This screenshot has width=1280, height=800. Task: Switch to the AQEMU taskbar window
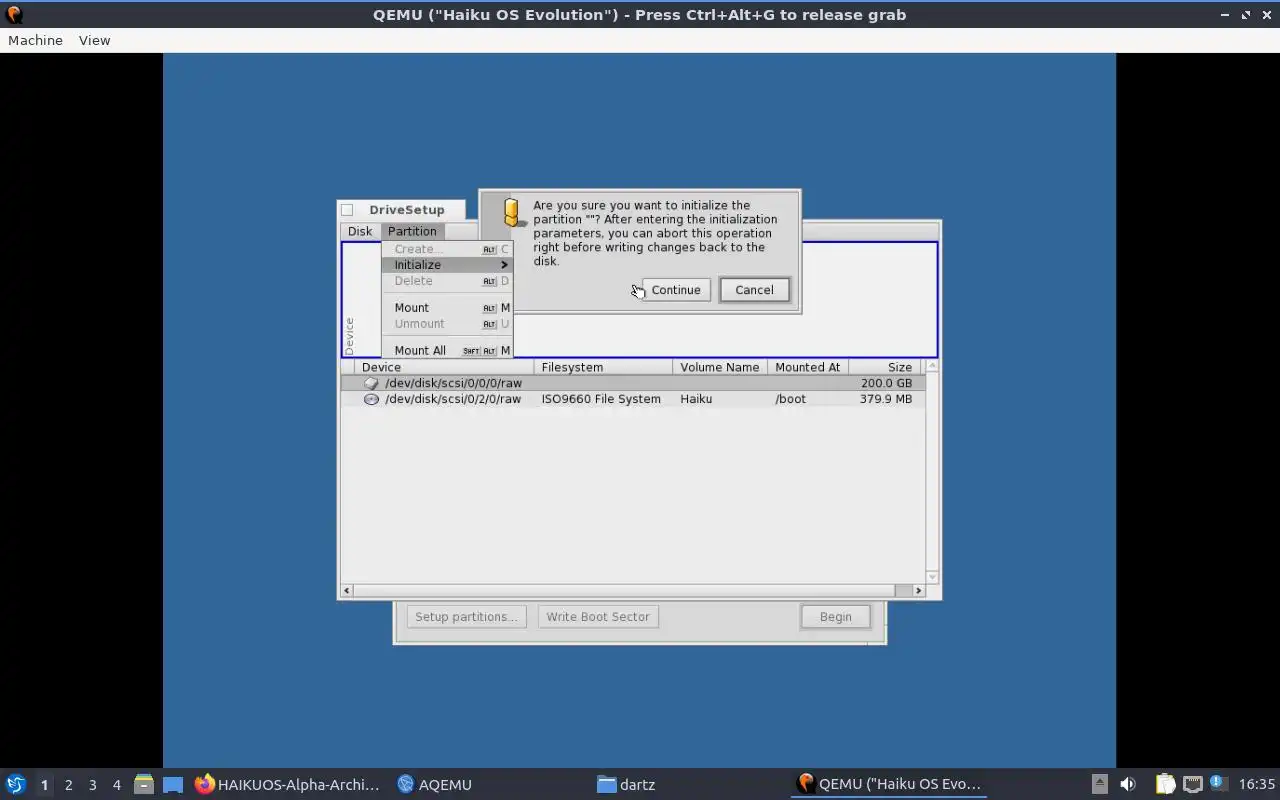(434, 784)
